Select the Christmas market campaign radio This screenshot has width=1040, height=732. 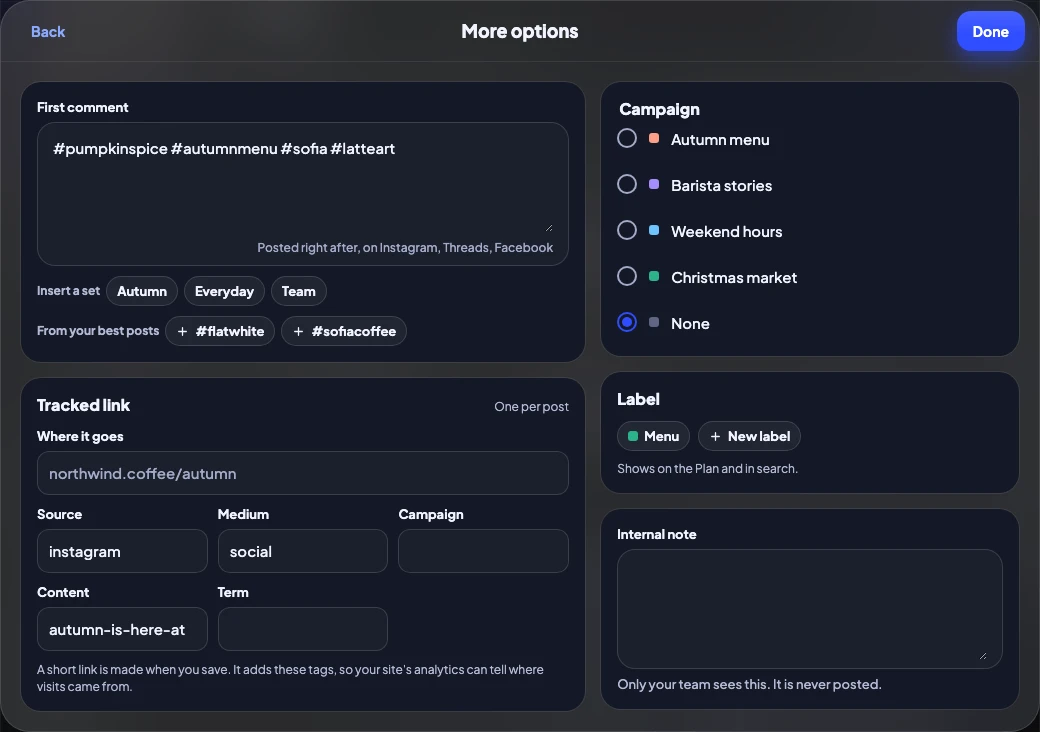(x=627, y=276)
